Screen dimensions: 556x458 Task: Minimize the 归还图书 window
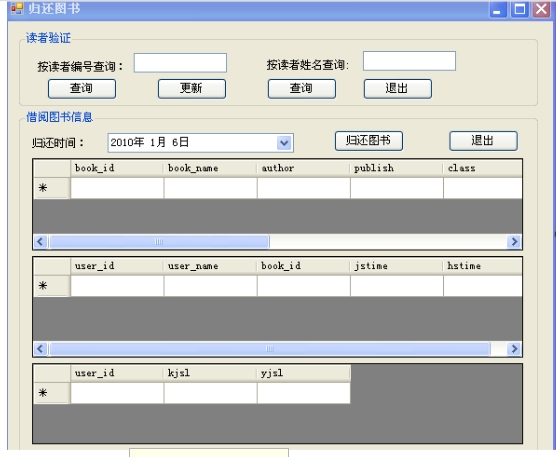pos(498,9)
